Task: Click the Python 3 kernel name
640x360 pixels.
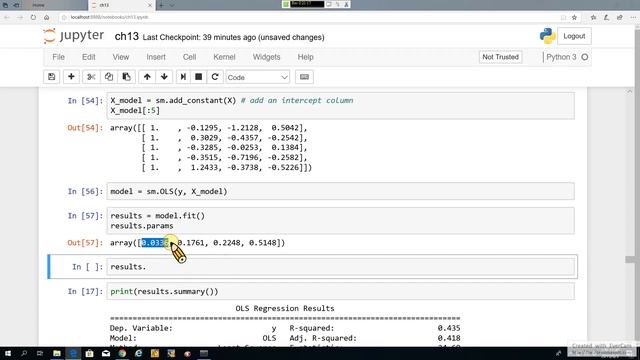Action: 561,57
